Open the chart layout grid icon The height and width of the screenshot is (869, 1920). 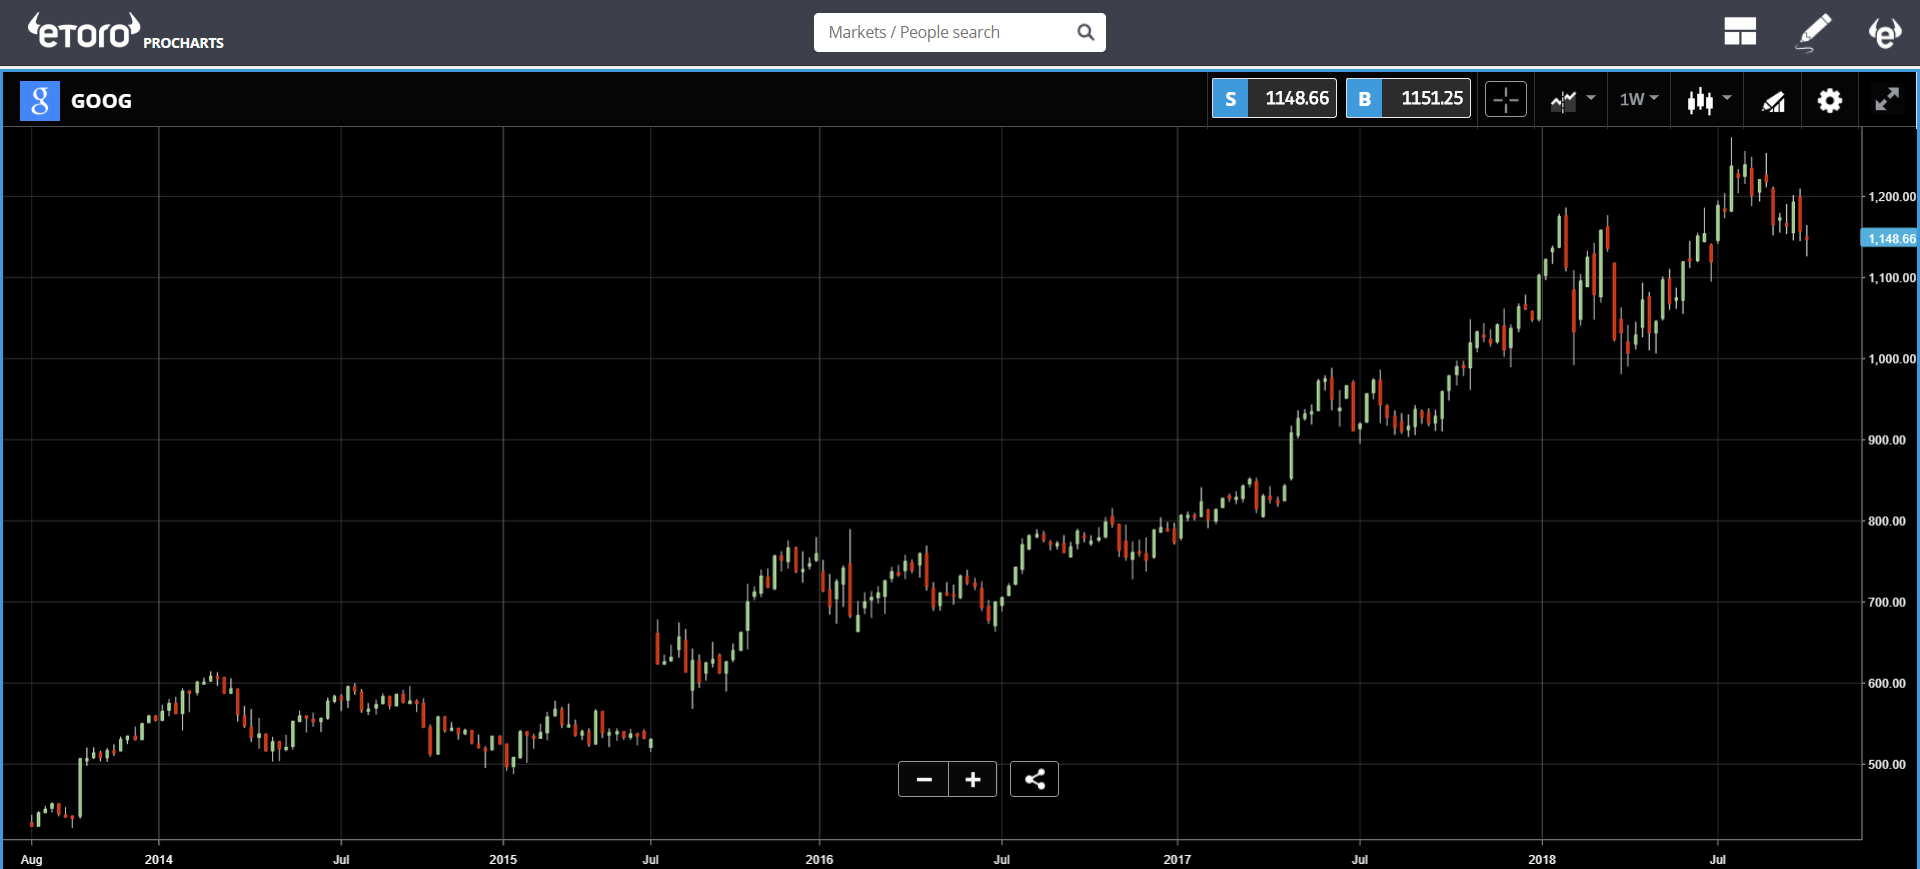pyautogui.click(x=1739, y=32)
